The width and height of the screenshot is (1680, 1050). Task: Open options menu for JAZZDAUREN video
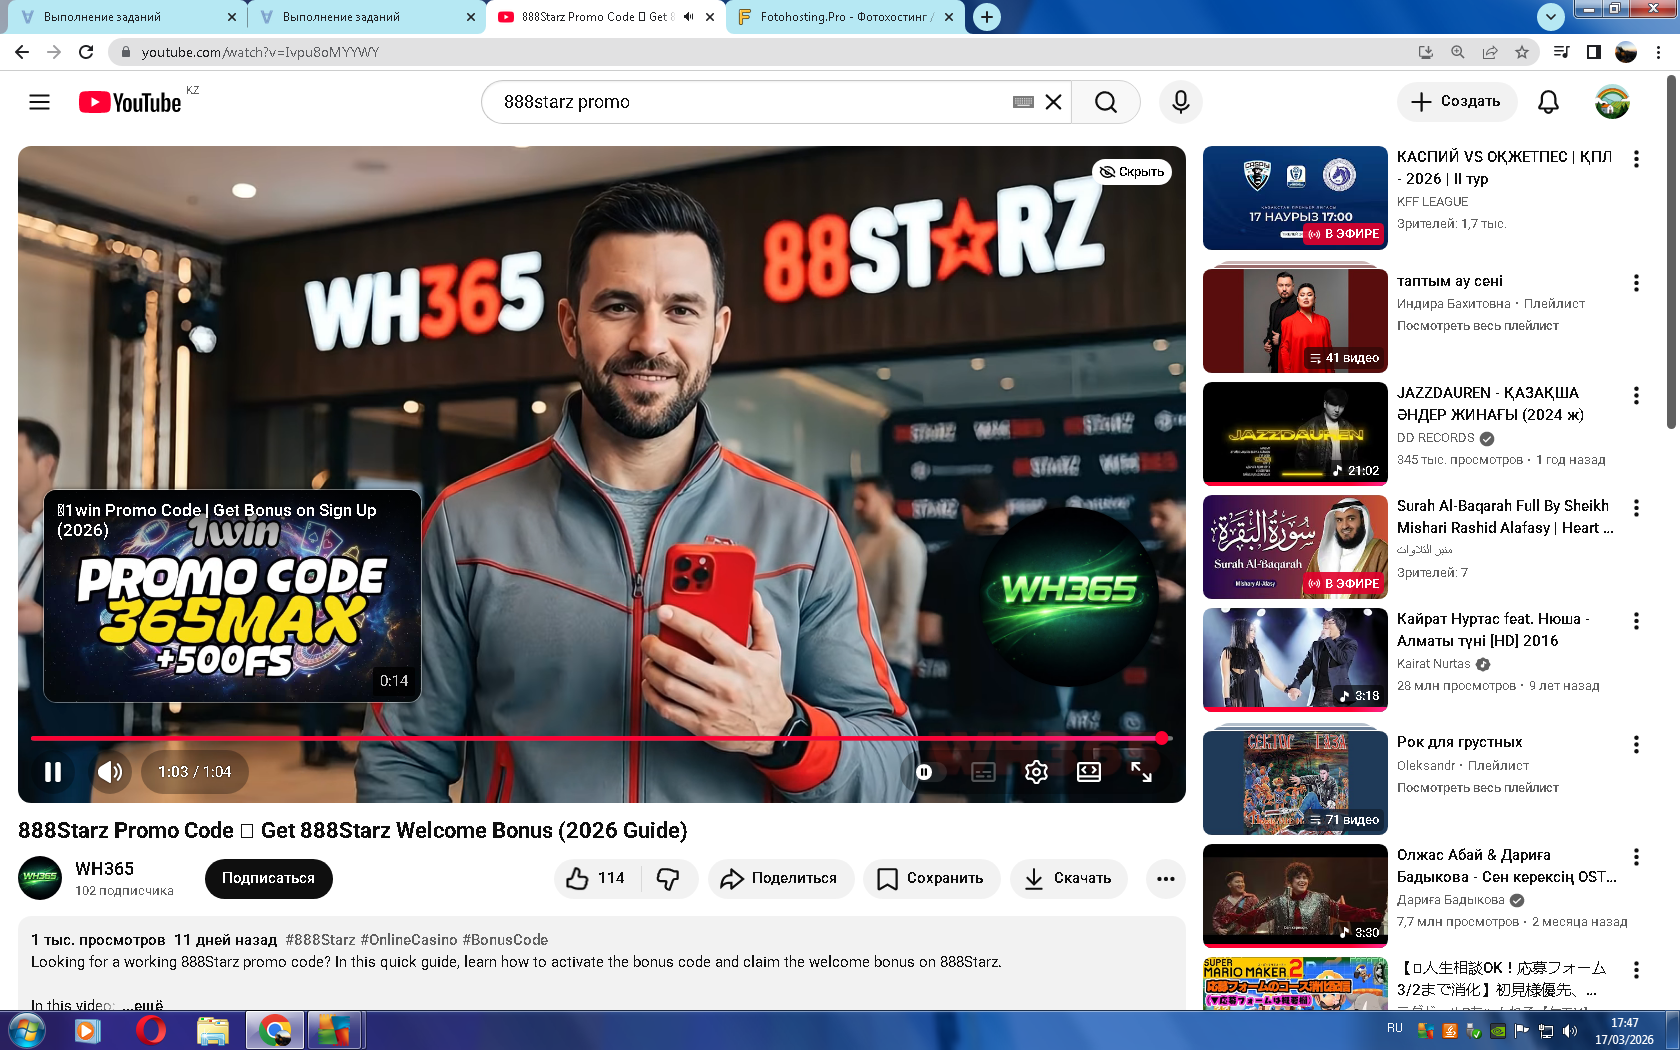1636,396
